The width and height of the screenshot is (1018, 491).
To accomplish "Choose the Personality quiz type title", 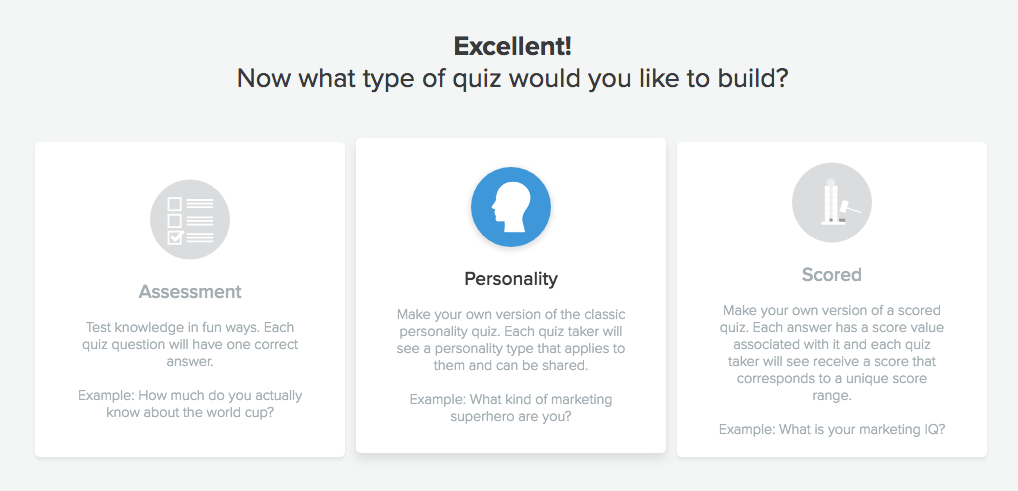I will coord(511,279).
